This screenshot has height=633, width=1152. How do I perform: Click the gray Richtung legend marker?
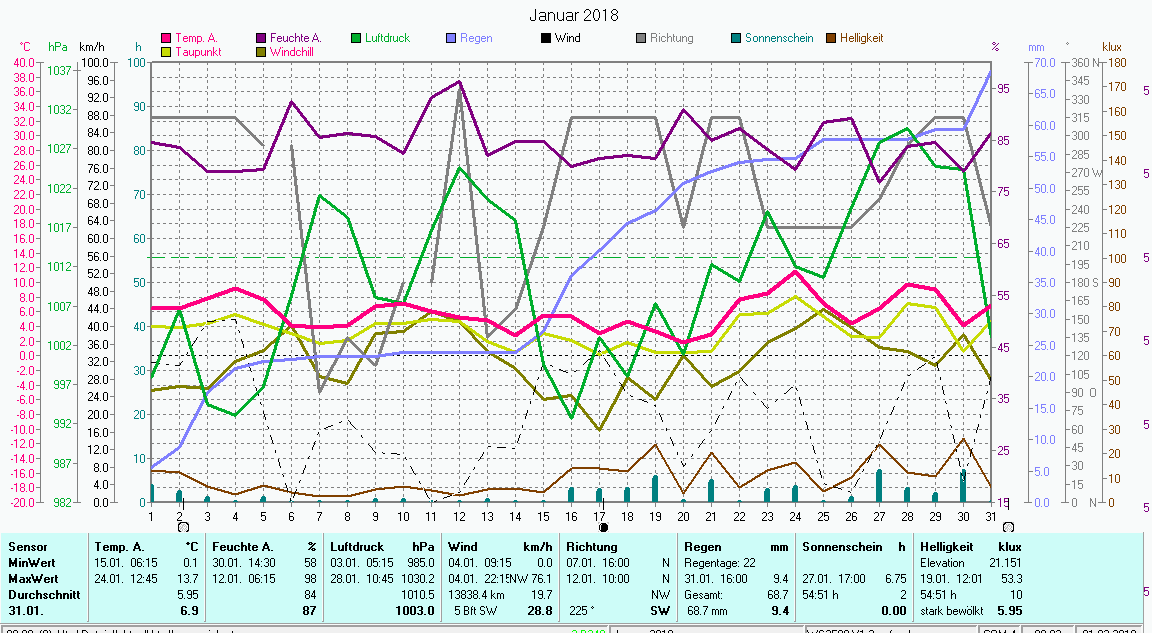click(x=641, y=38)
